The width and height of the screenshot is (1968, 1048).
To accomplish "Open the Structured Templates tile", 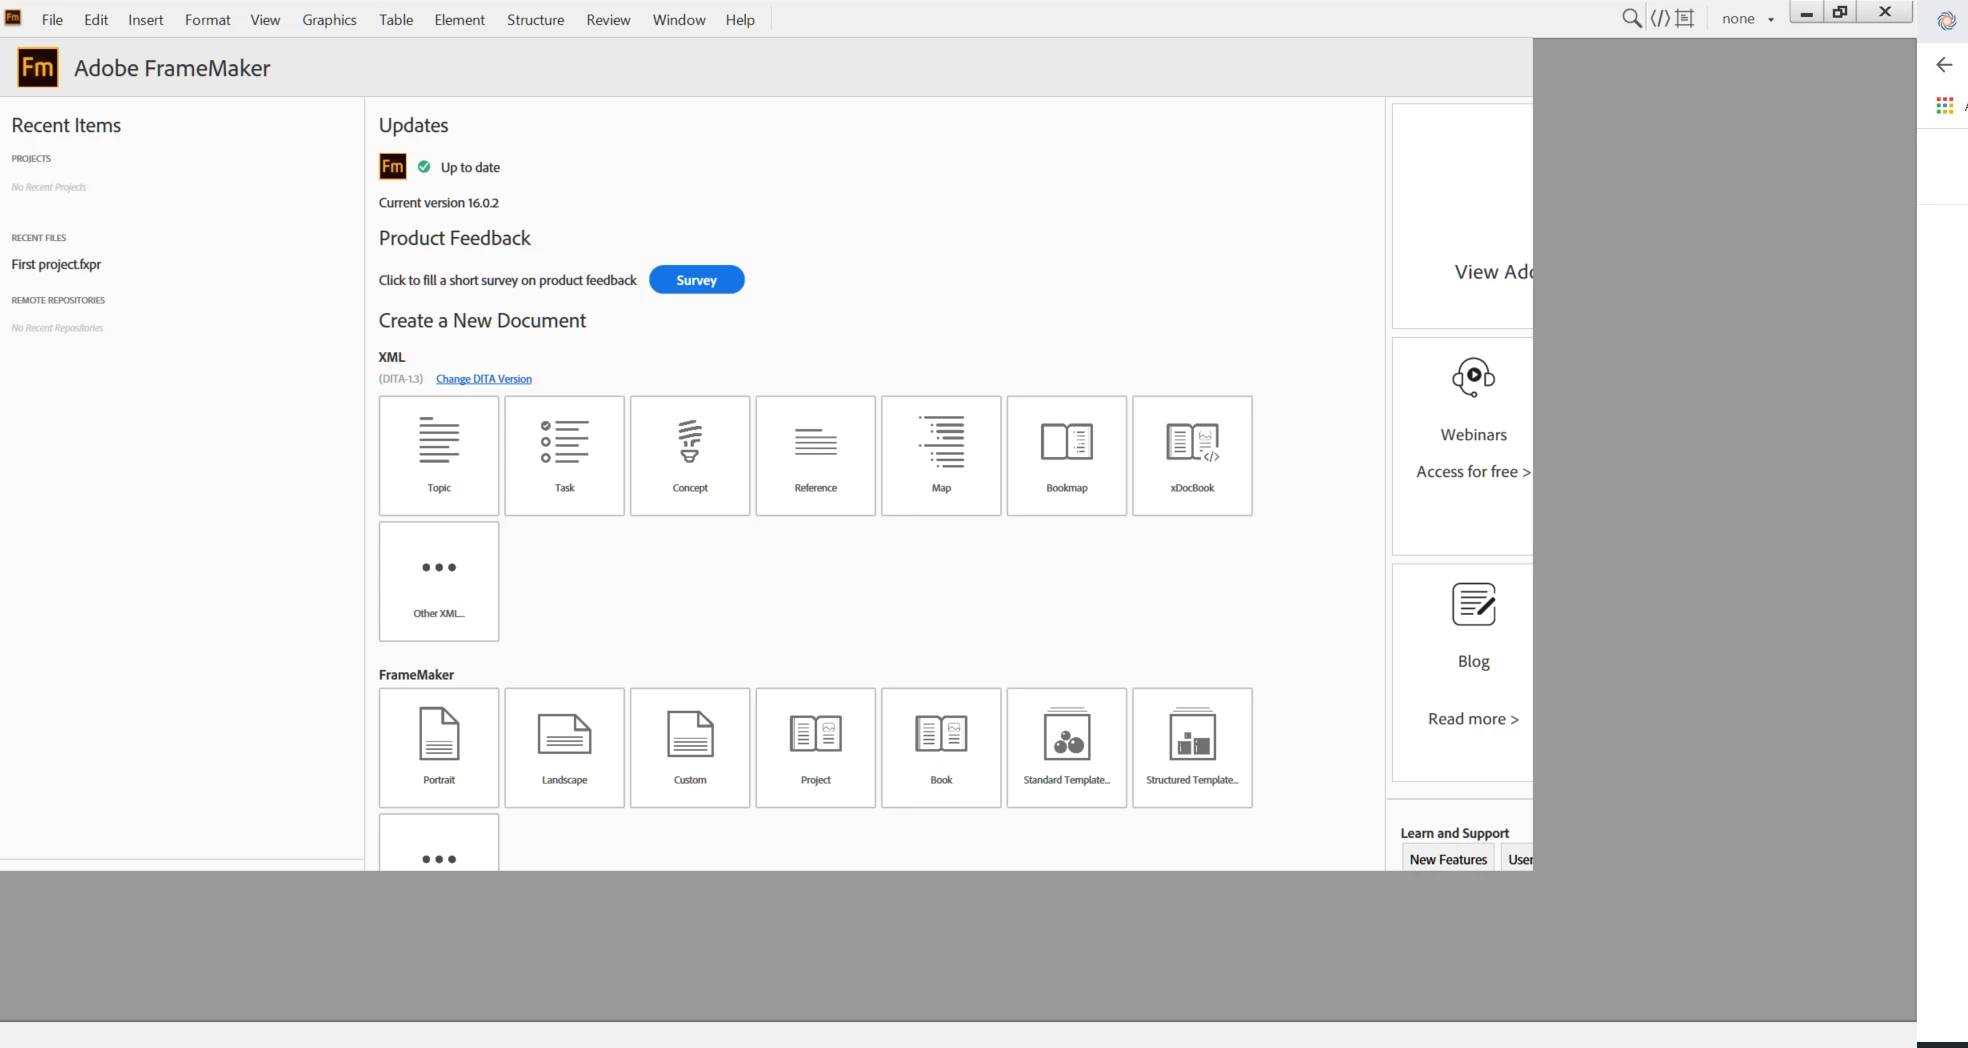I will (x=1192, y=748).
